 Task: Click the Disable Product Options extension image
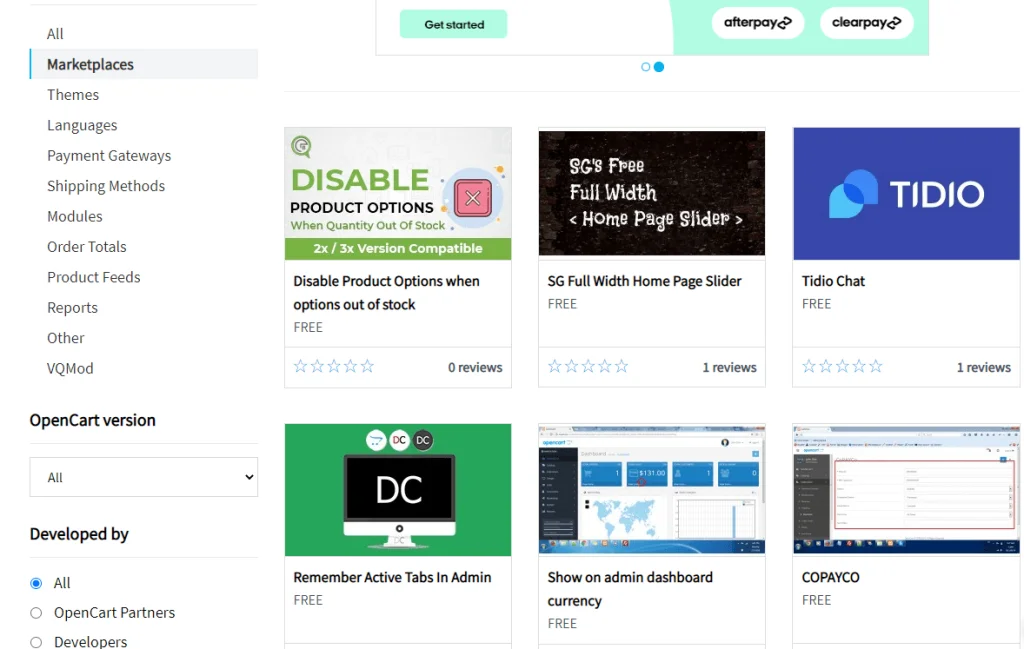click(398, 194)
